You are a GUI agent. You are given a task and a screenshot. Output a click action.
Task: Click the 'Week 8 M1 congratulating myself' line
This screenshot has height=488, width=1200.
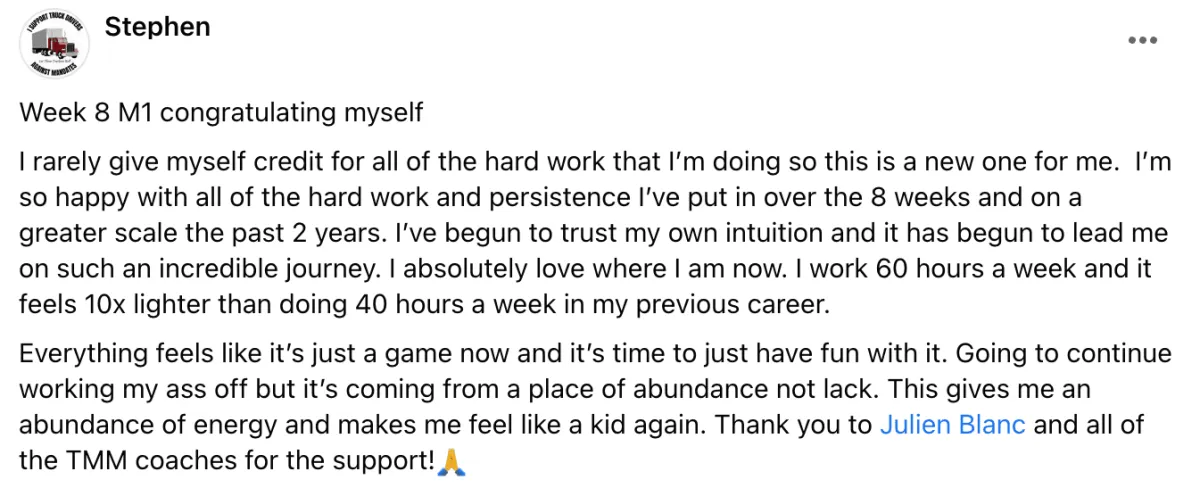tap(221, 113)
